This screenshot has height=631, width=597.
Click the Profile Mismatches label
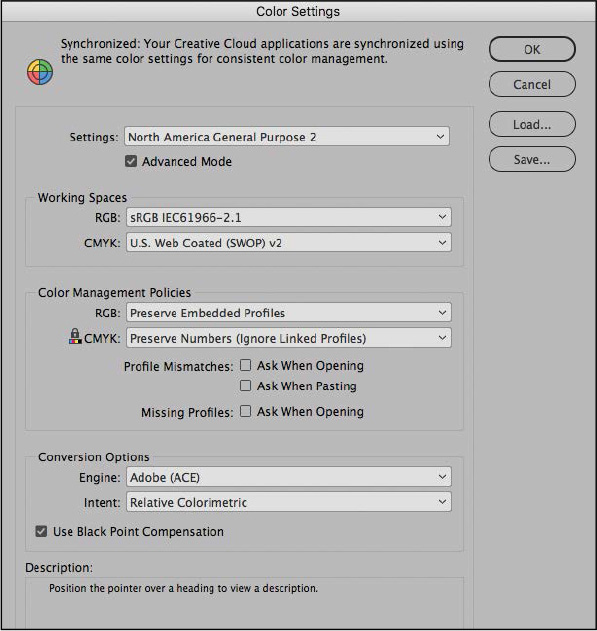[x=178, y=367]
